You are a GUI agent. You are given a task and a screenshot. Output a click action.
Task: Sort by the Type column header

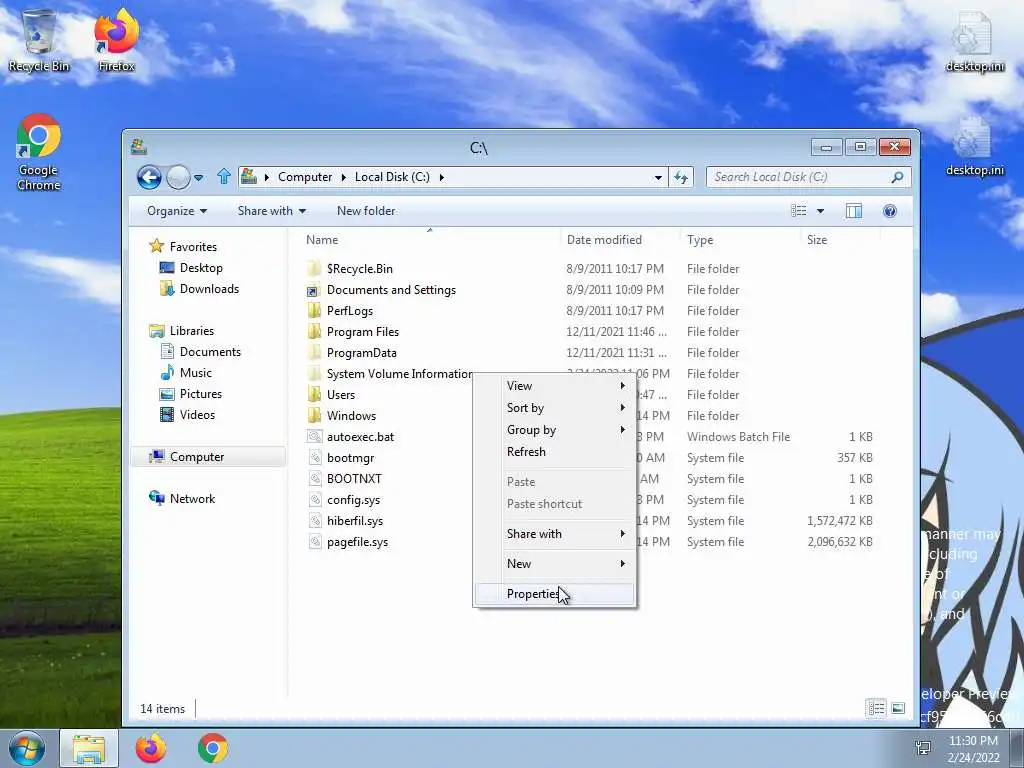[x=700, y=240]
